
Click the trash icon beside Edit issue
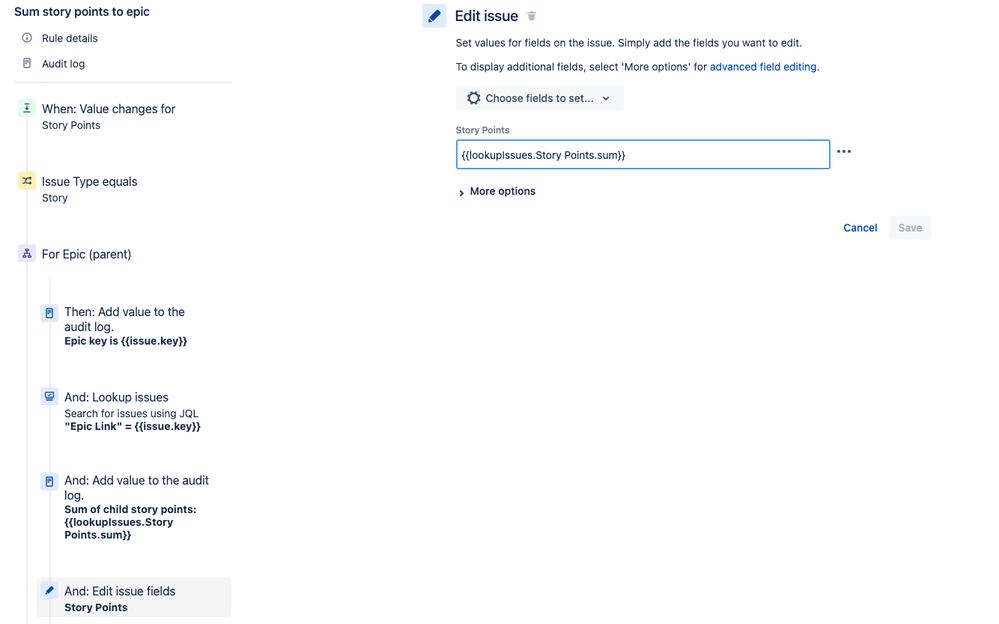click(x=531, y=16)
